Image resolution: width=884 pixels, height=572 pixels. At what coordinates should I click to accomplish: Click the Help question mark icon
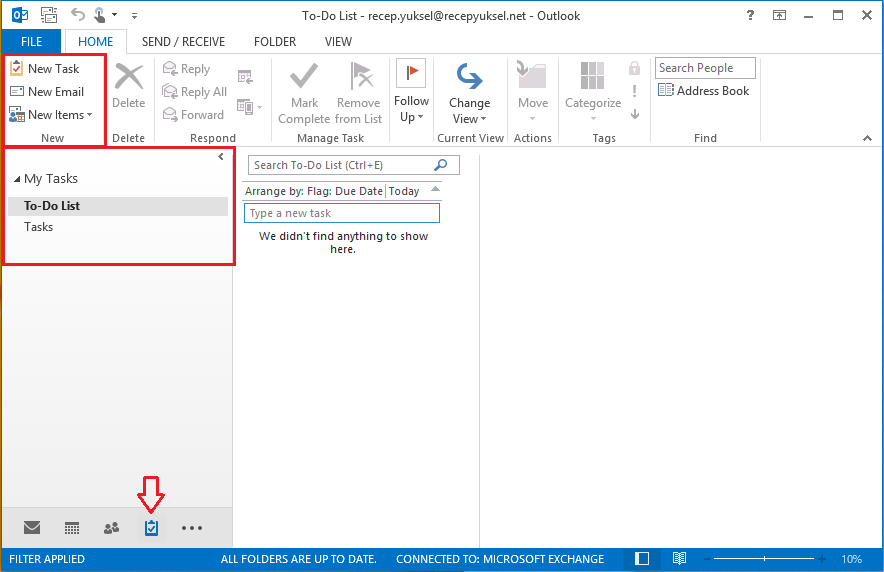pos(750,15)
